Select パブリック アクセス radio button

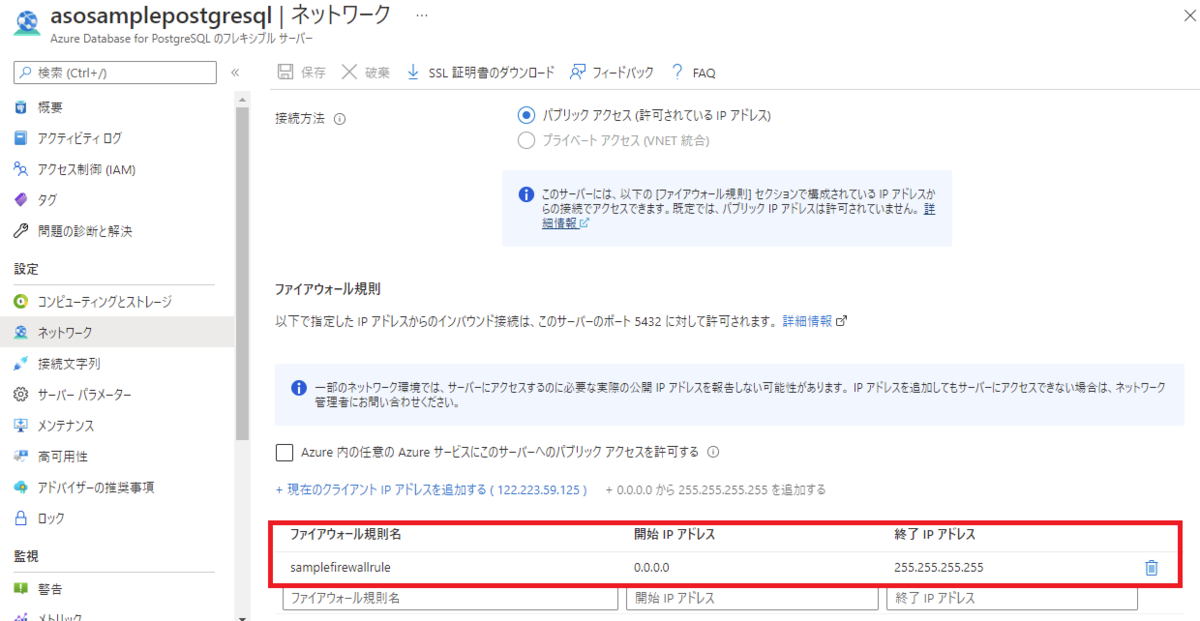[x=526, y=116]
